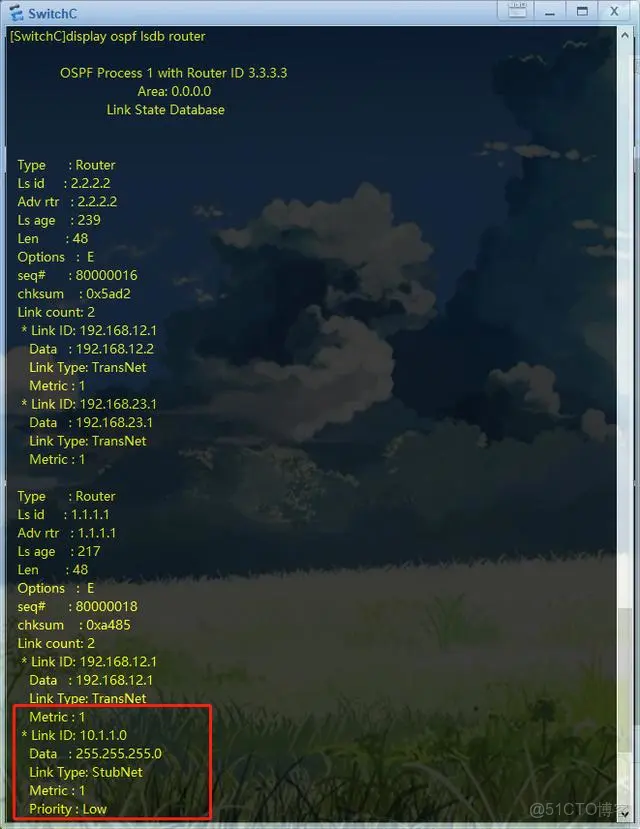This screenshot has height=829, width=640.
Task: Click the scrollbar up arrow
Action: point(625,35)
